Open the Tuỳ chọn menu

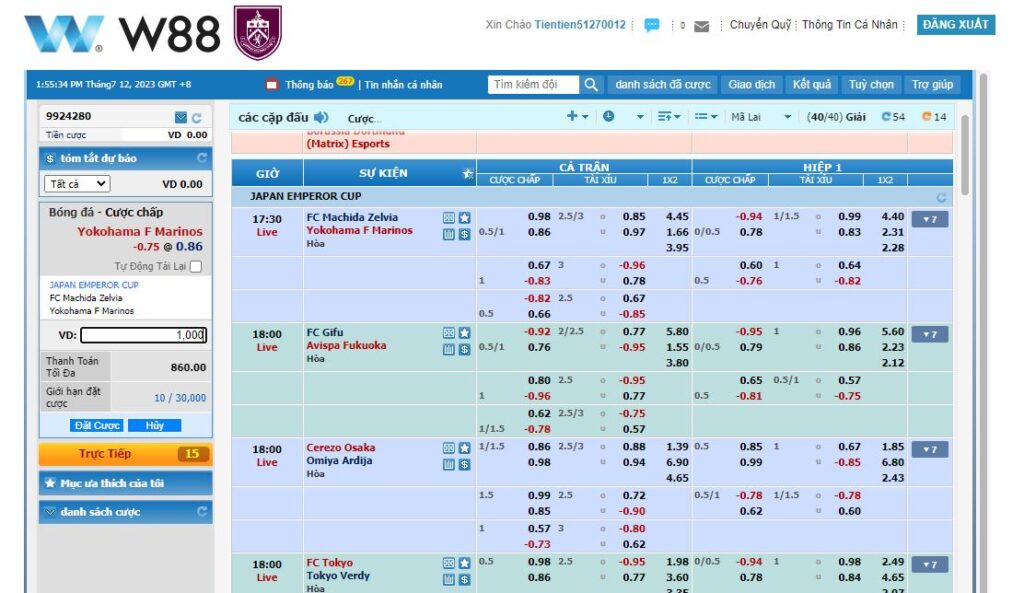click(x=871, y=84)
